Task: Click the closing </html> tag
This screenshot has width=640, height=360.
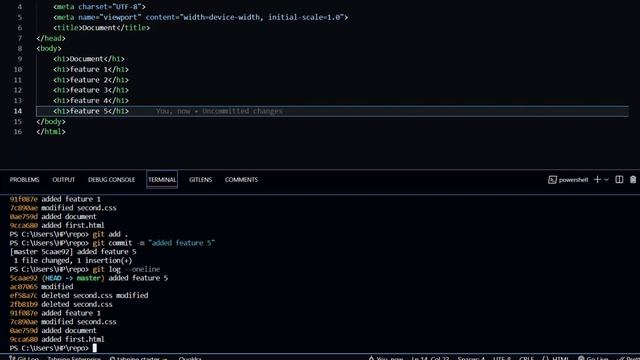Action: (x=51, y=131)
